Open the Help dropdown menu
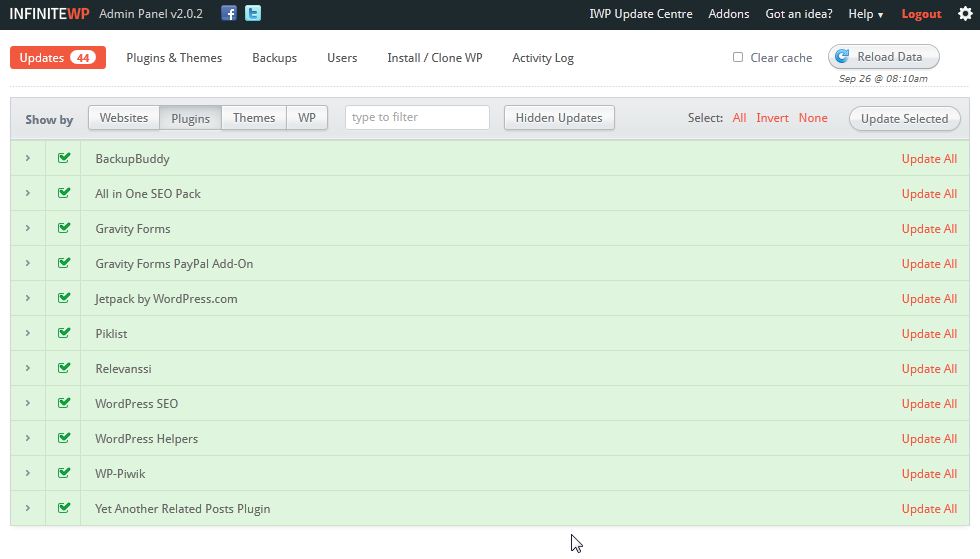The width and height of the screenshot is (980, 559). (x=866, y=14)
